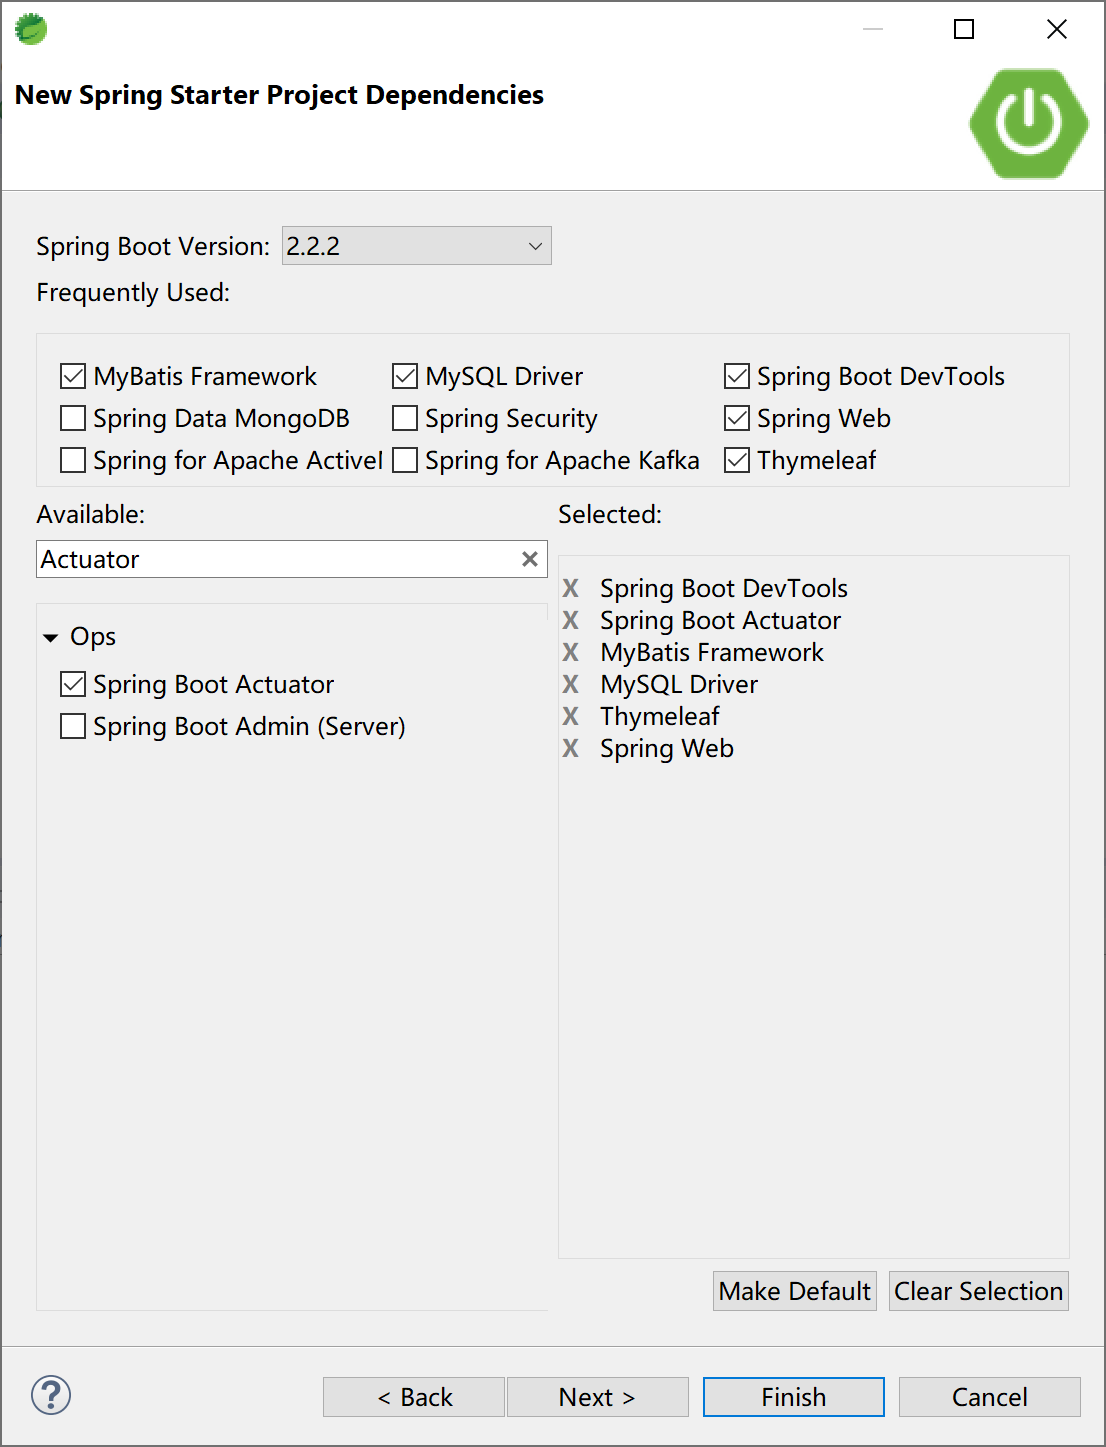Remove Spring Boot DevTools via its X icon
This screenshot has width=1106, height=1447.
tap(570, 588)
